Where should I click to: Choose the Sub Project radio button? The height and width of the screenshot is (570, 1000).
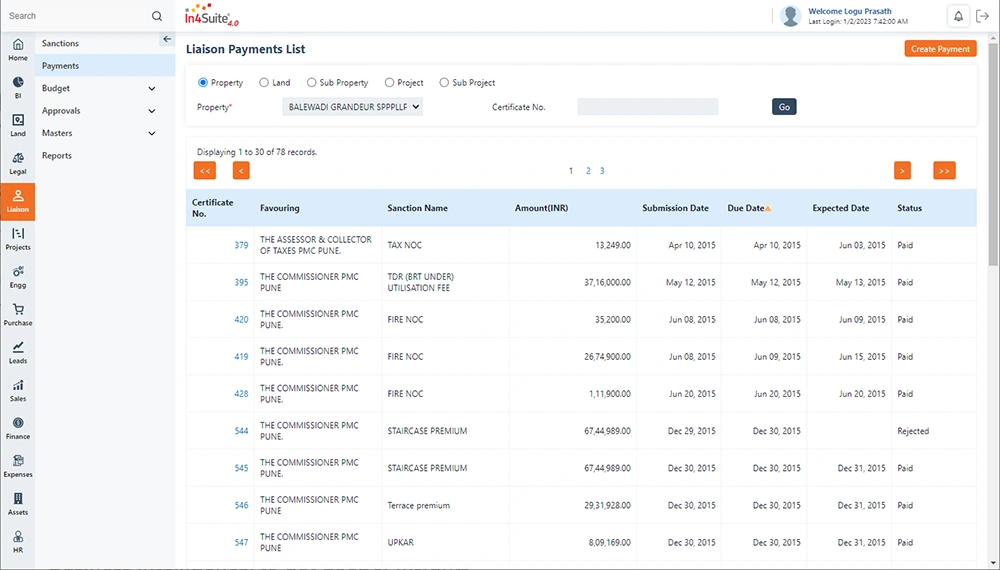(x=444, y=83)
